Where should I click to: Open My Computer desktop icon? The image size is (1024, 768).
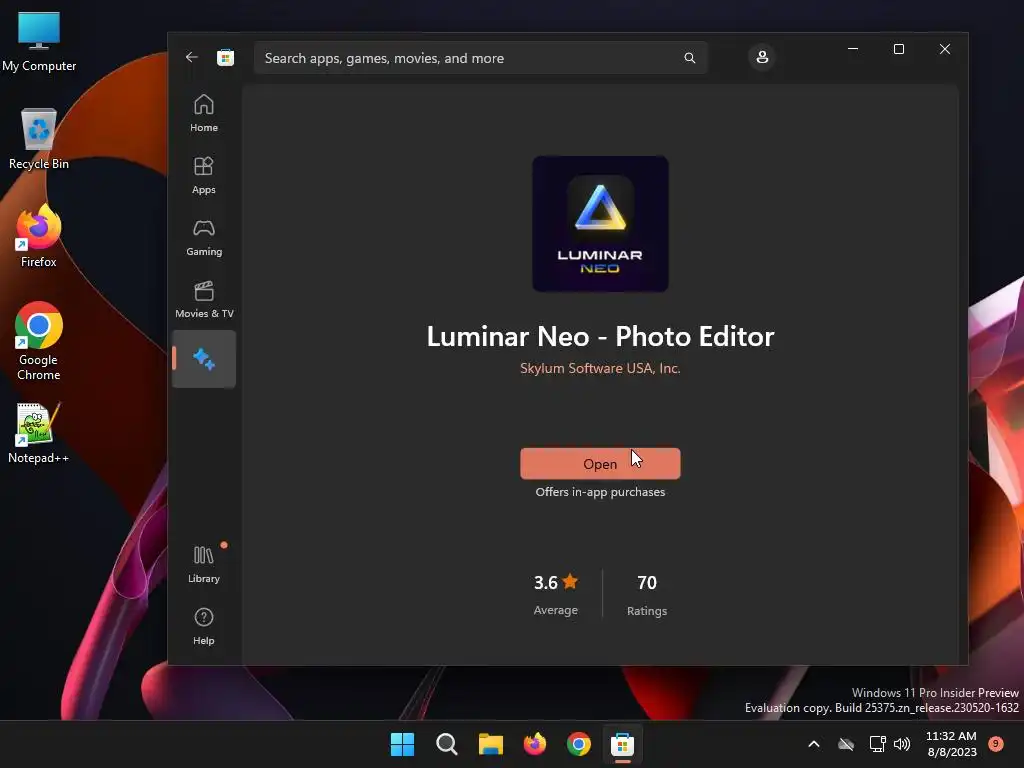click(39, 41)
